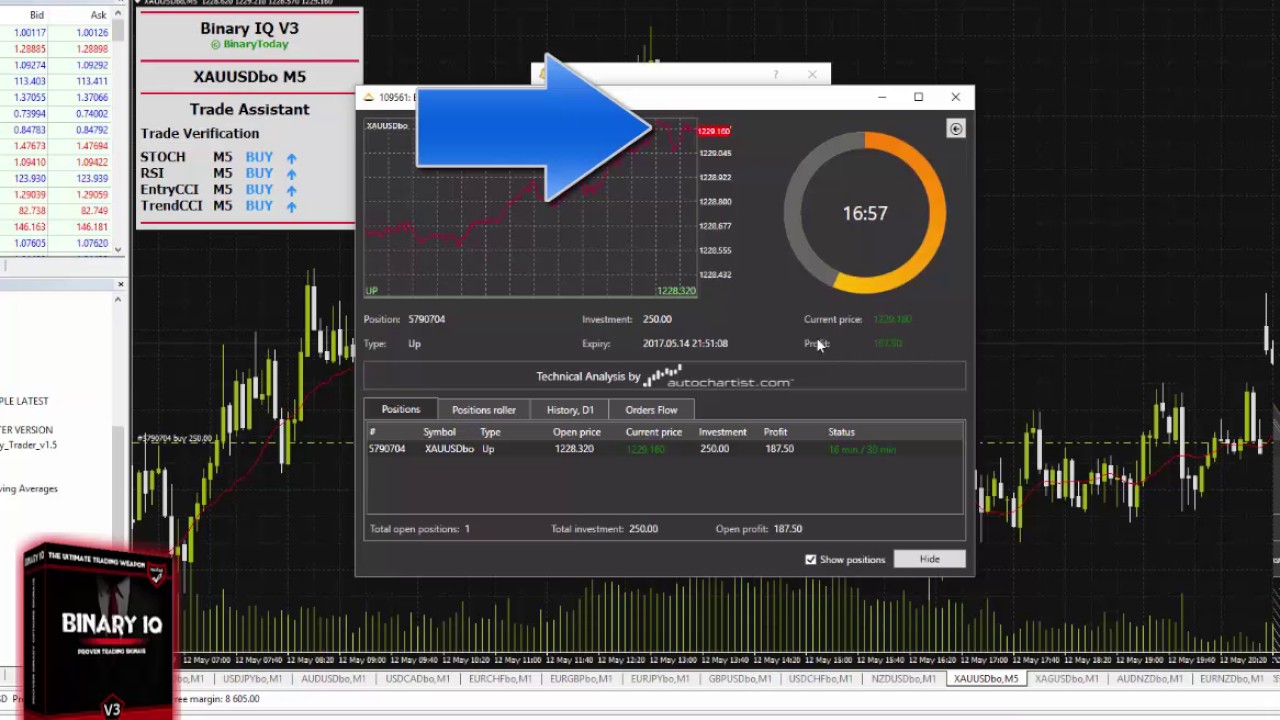
Task: Click the expiry value 2017.05.14 21:51:08
Action: [x=685, y=343]
